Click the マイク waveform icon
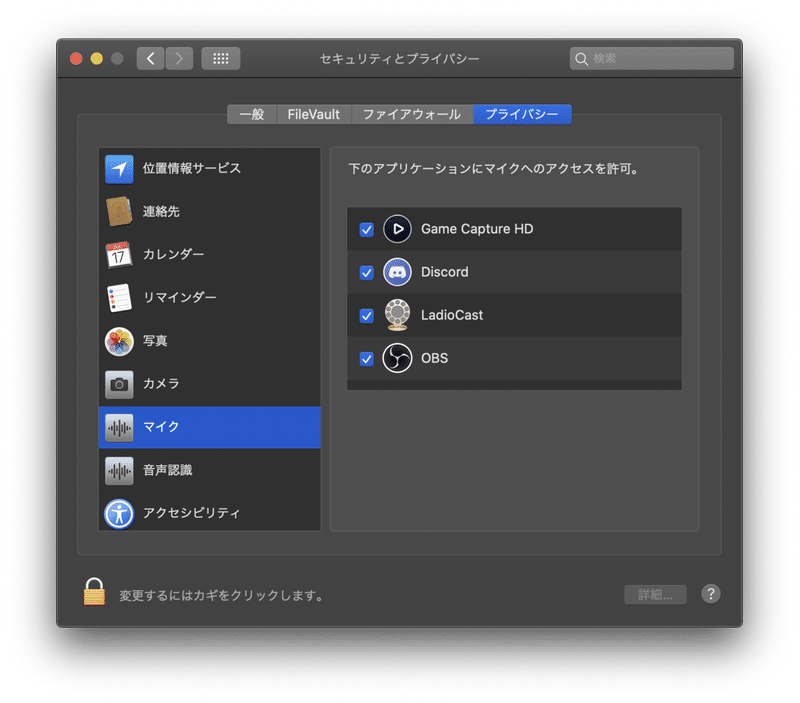Viewport: 800px width, 703px height. [x=119, y=428]
